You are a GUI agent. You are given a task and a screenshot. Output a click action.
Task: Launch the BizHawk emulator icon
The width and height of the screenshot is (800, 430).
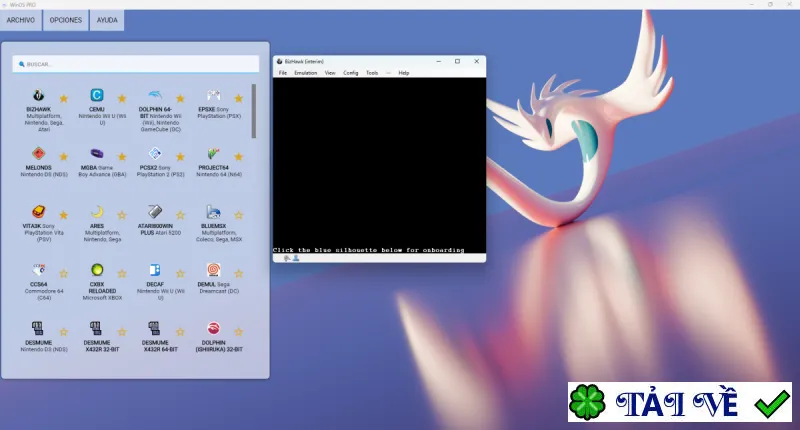[x=39, y=95]
